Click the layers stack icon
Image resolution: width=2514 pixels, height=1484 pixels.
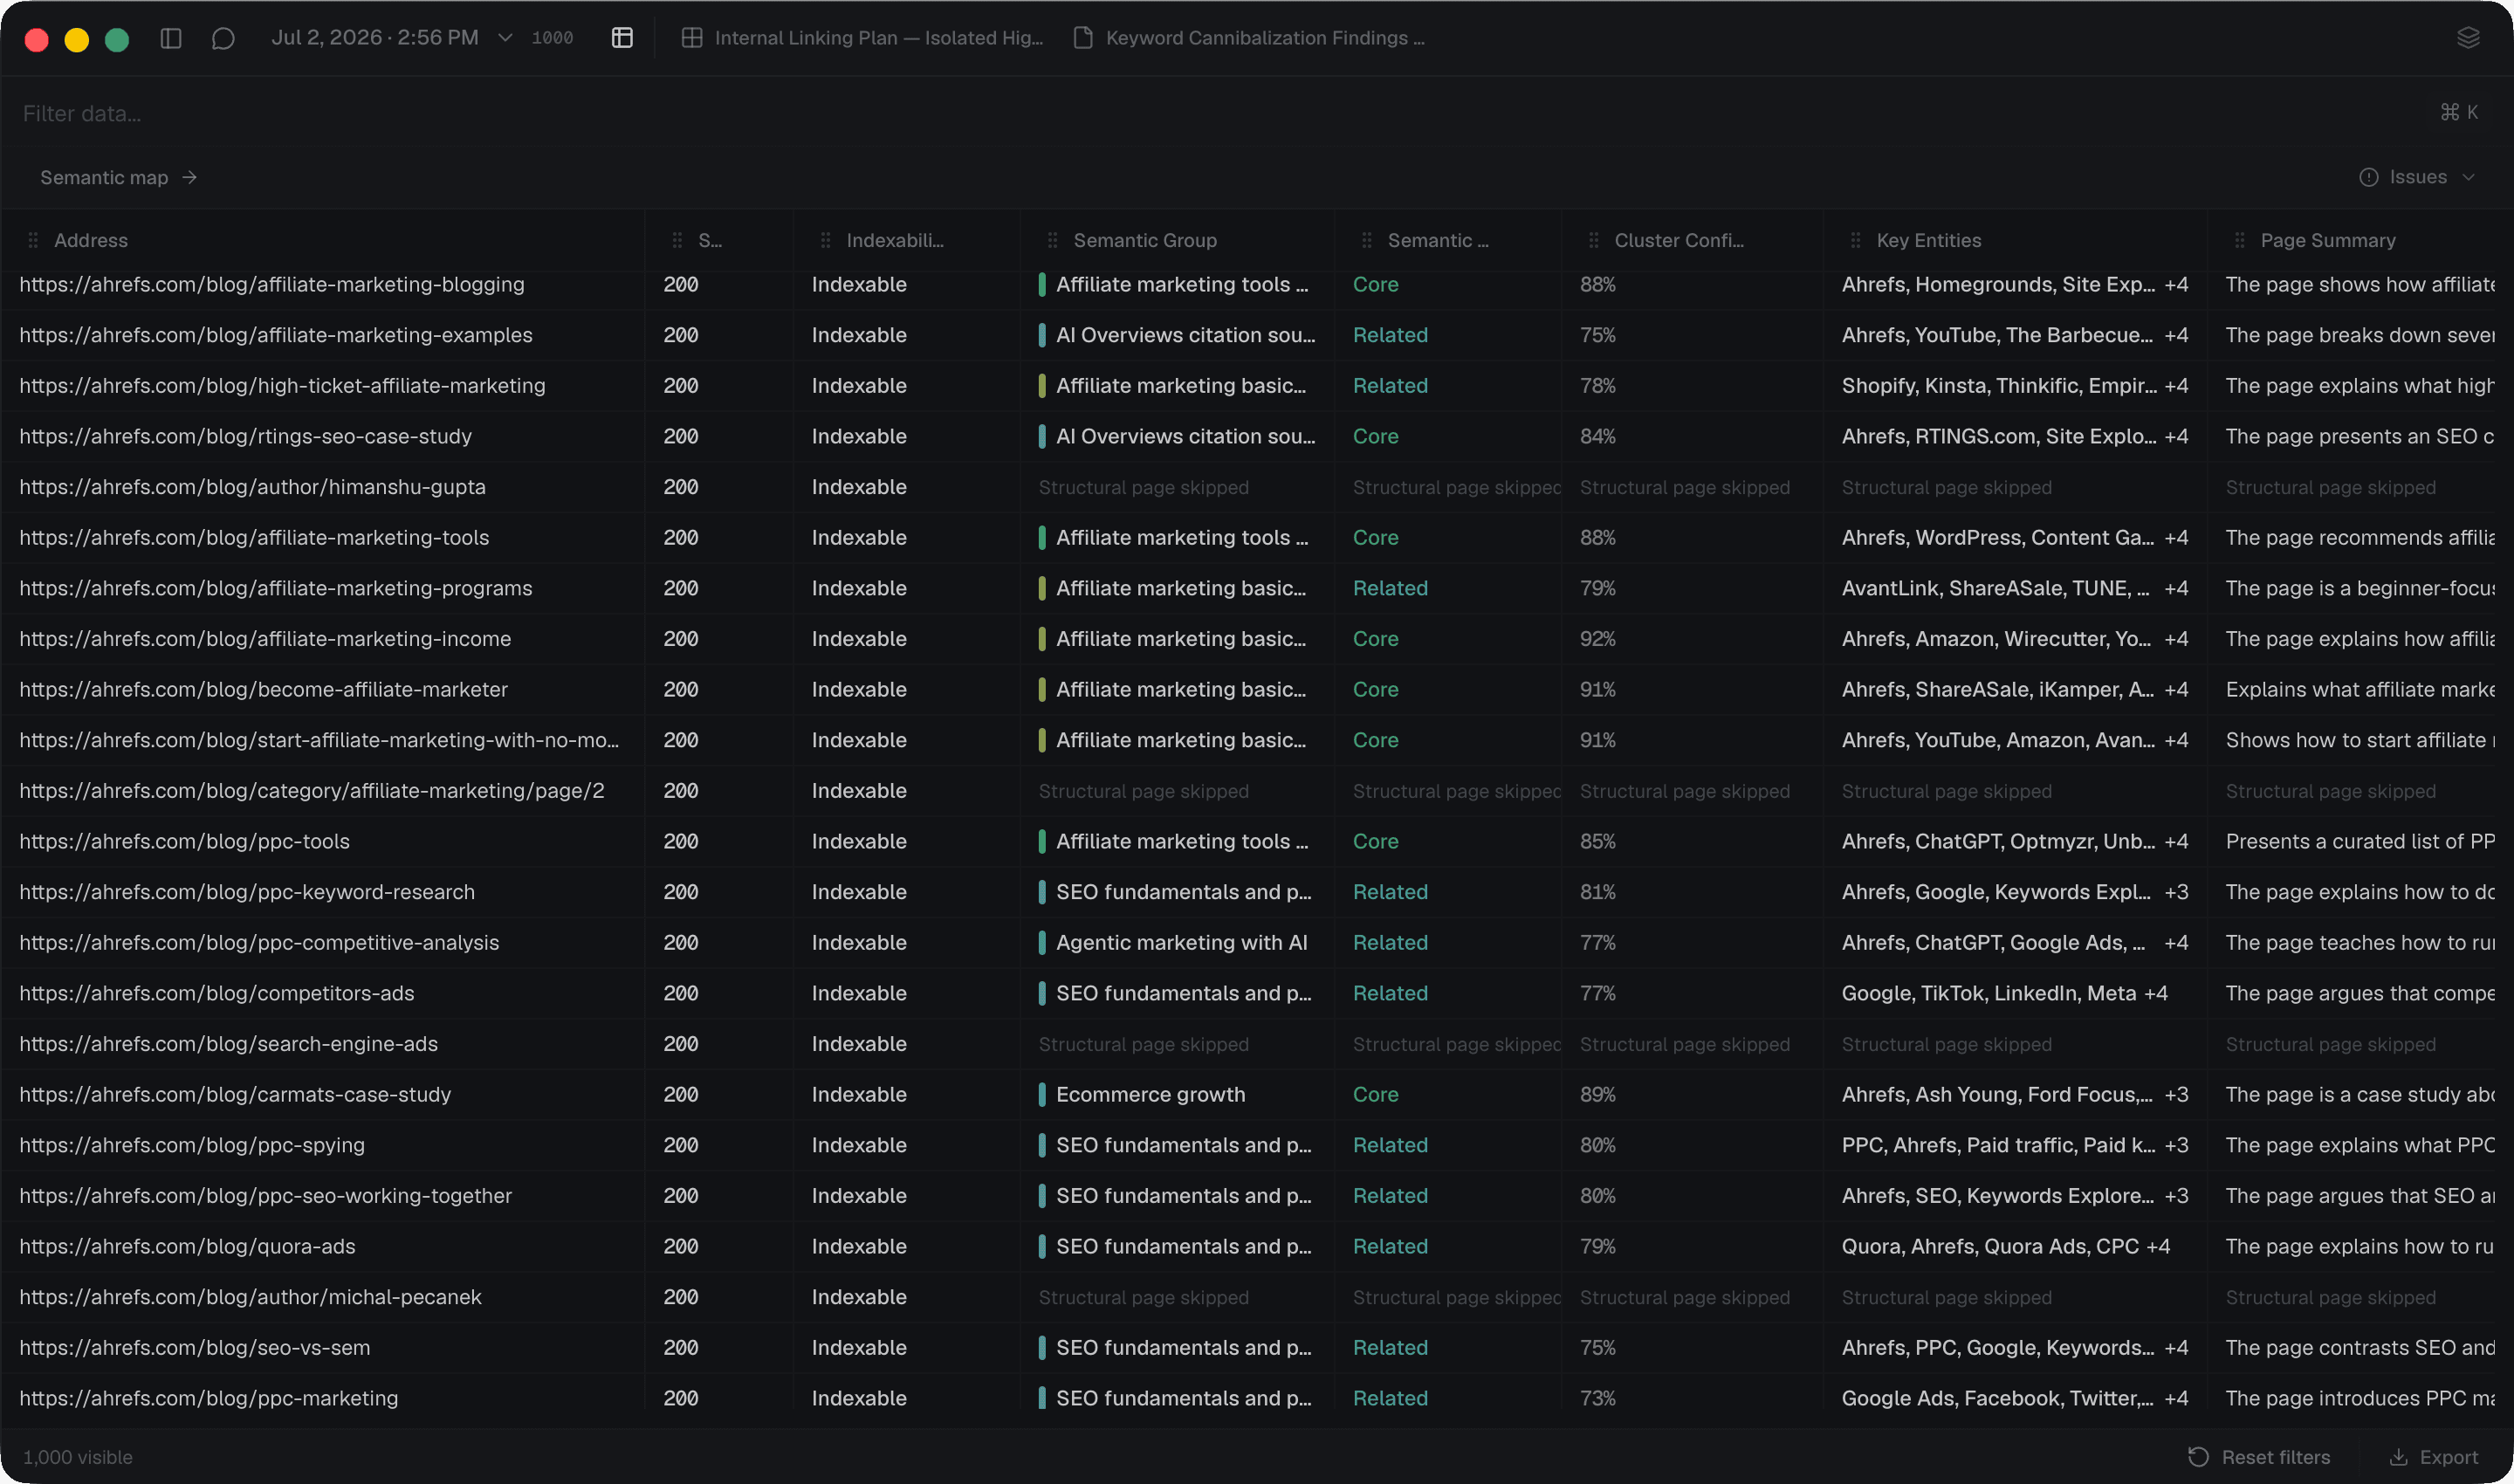pyautogui.click(x=2468, y=38)
